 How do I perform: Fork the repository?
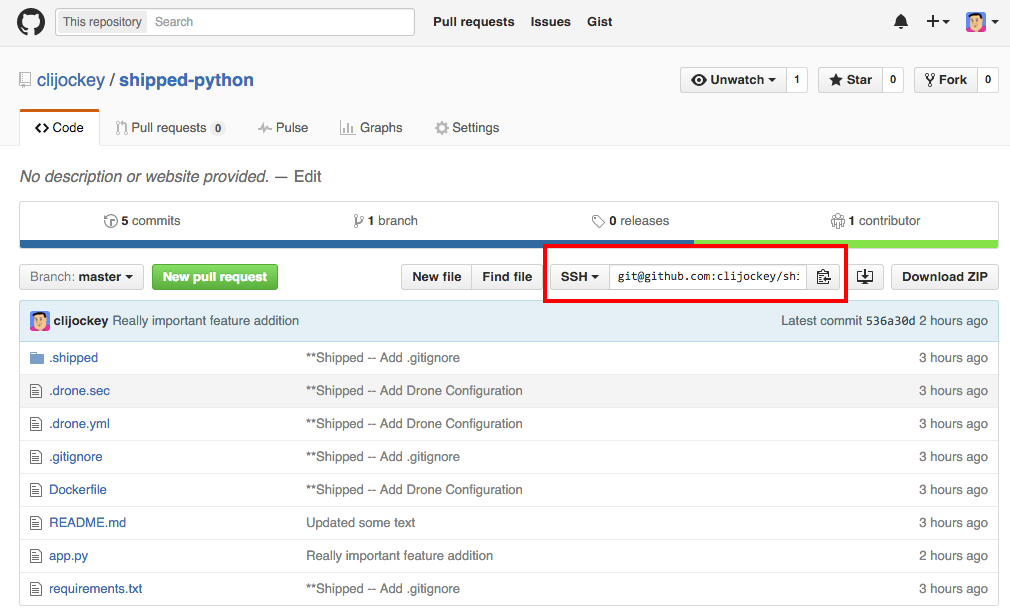coord(944,78)
